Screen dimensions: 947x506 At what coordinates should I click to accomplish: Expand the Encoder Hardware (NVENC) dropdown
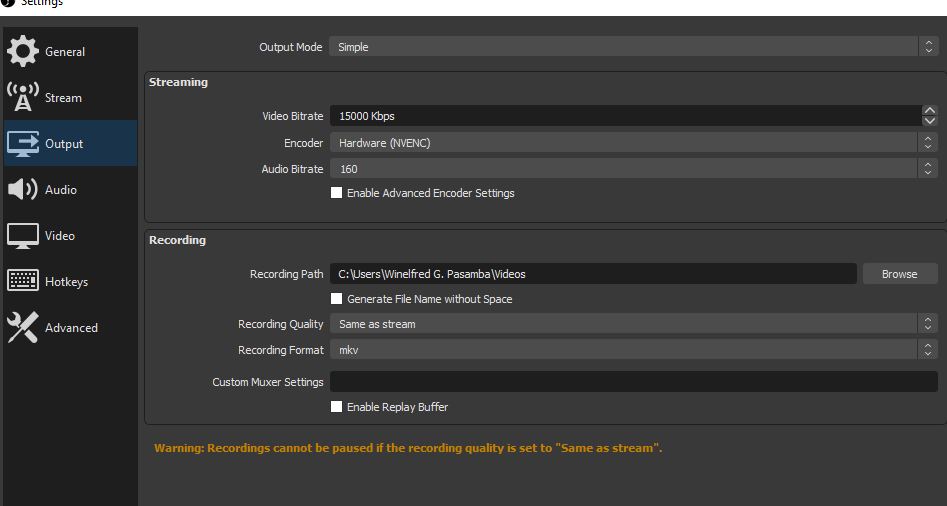click(x=634, y=143)
